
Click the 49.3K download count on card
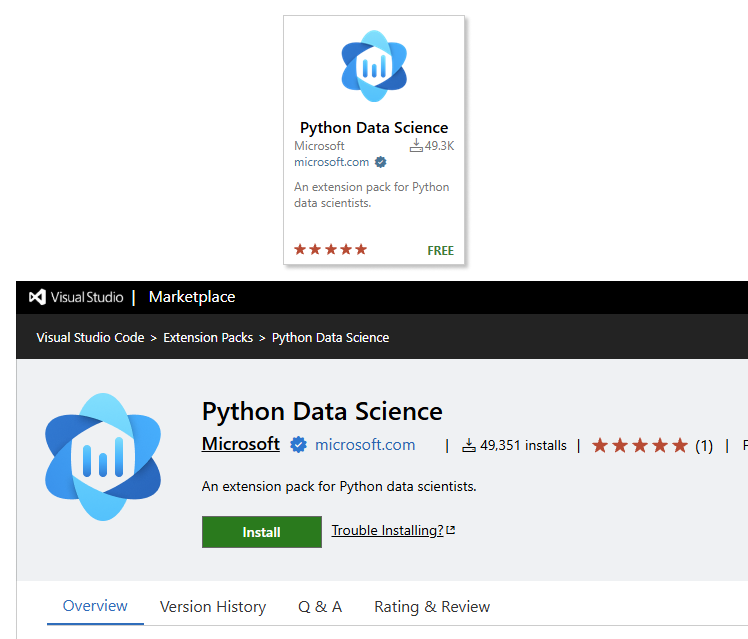point(439,146)
